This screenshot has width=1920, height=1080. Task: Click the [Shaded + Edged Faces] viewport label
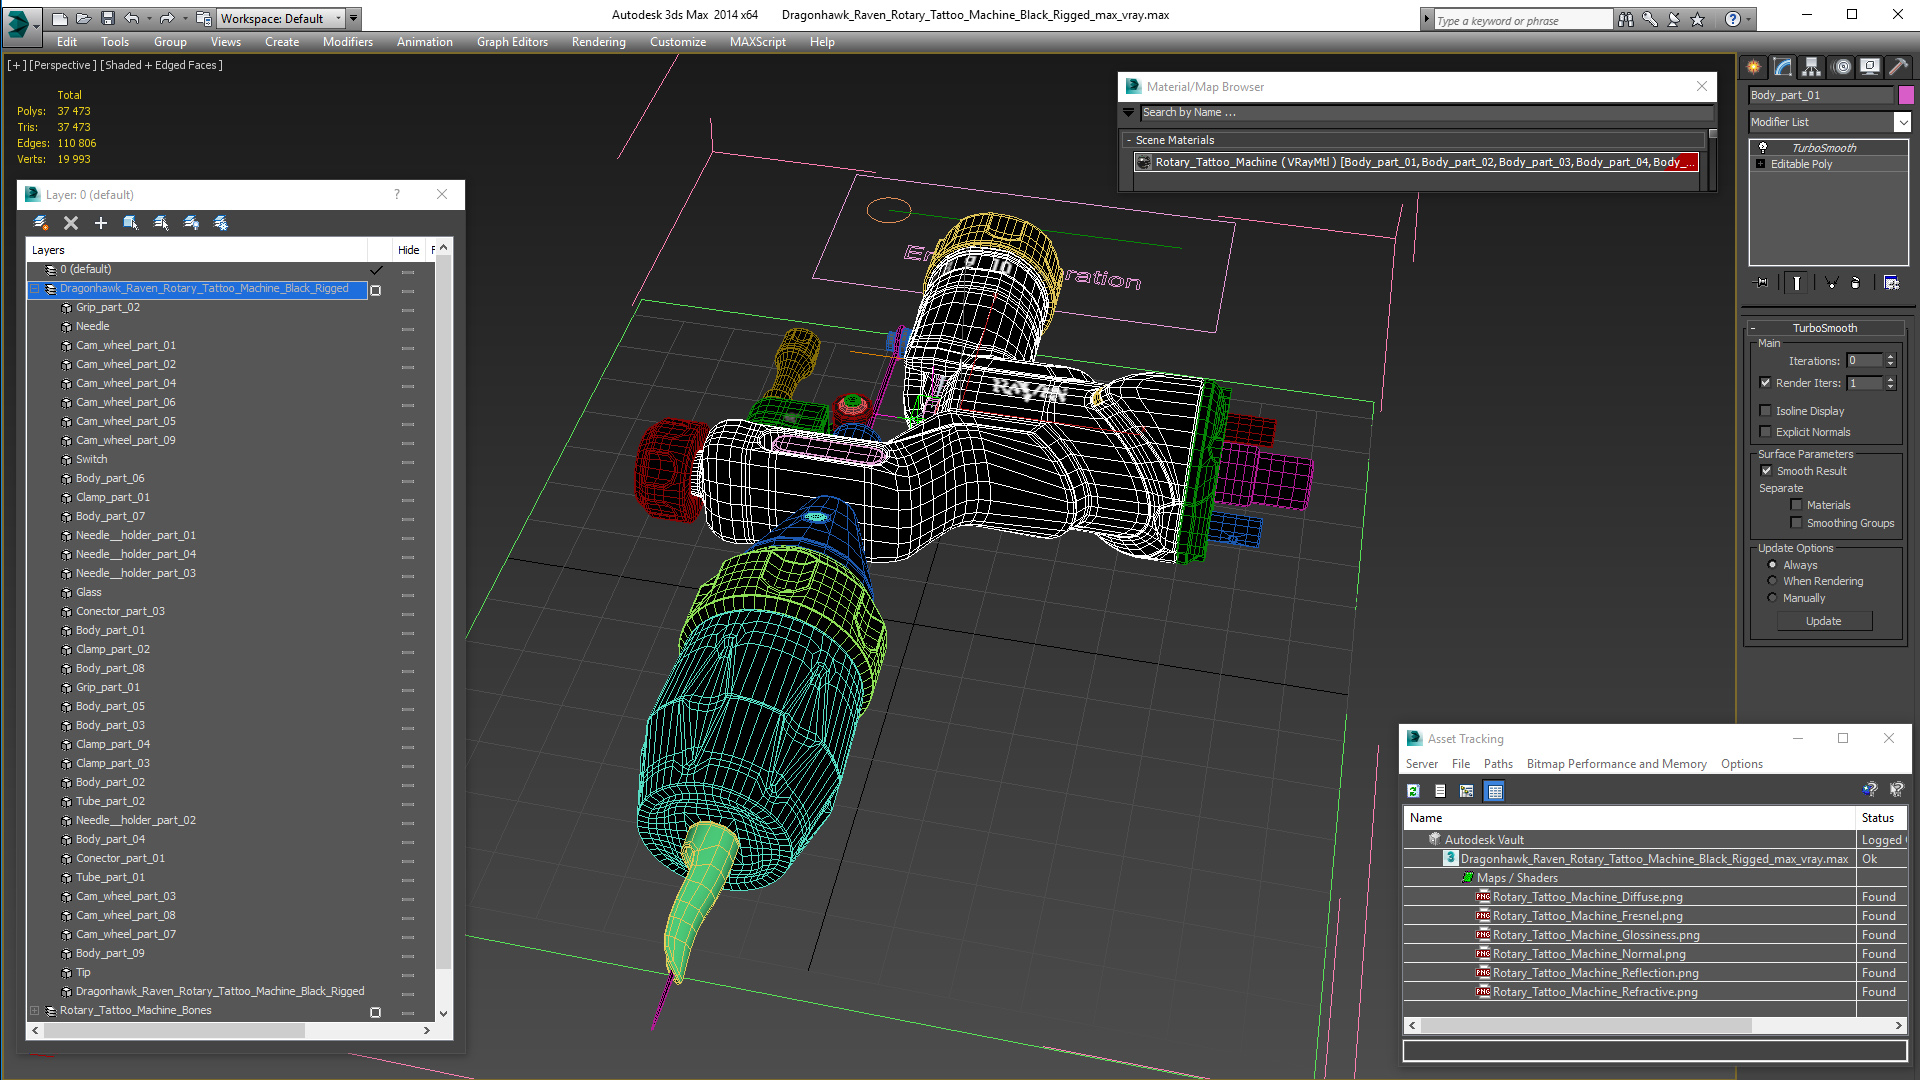click(x=161, y=65)
